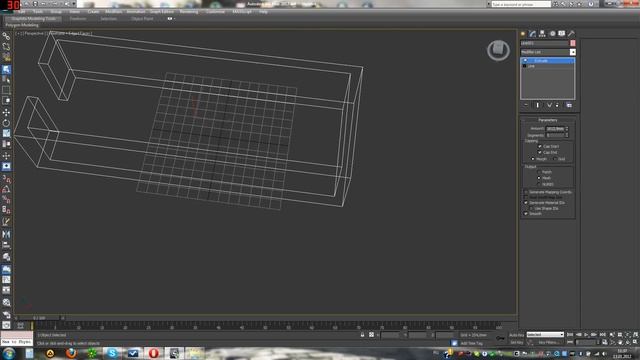This screenshot has height=360, width=640.
Task: Open the Hierarchy panel tab icon
Action: click(x=542, y=33)
